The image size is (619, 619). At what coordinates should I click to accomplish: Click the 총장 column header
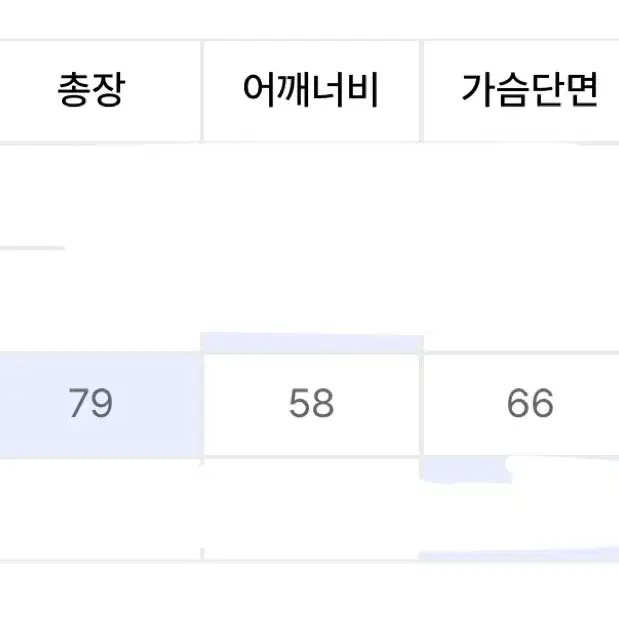click(x=92, y=90)
